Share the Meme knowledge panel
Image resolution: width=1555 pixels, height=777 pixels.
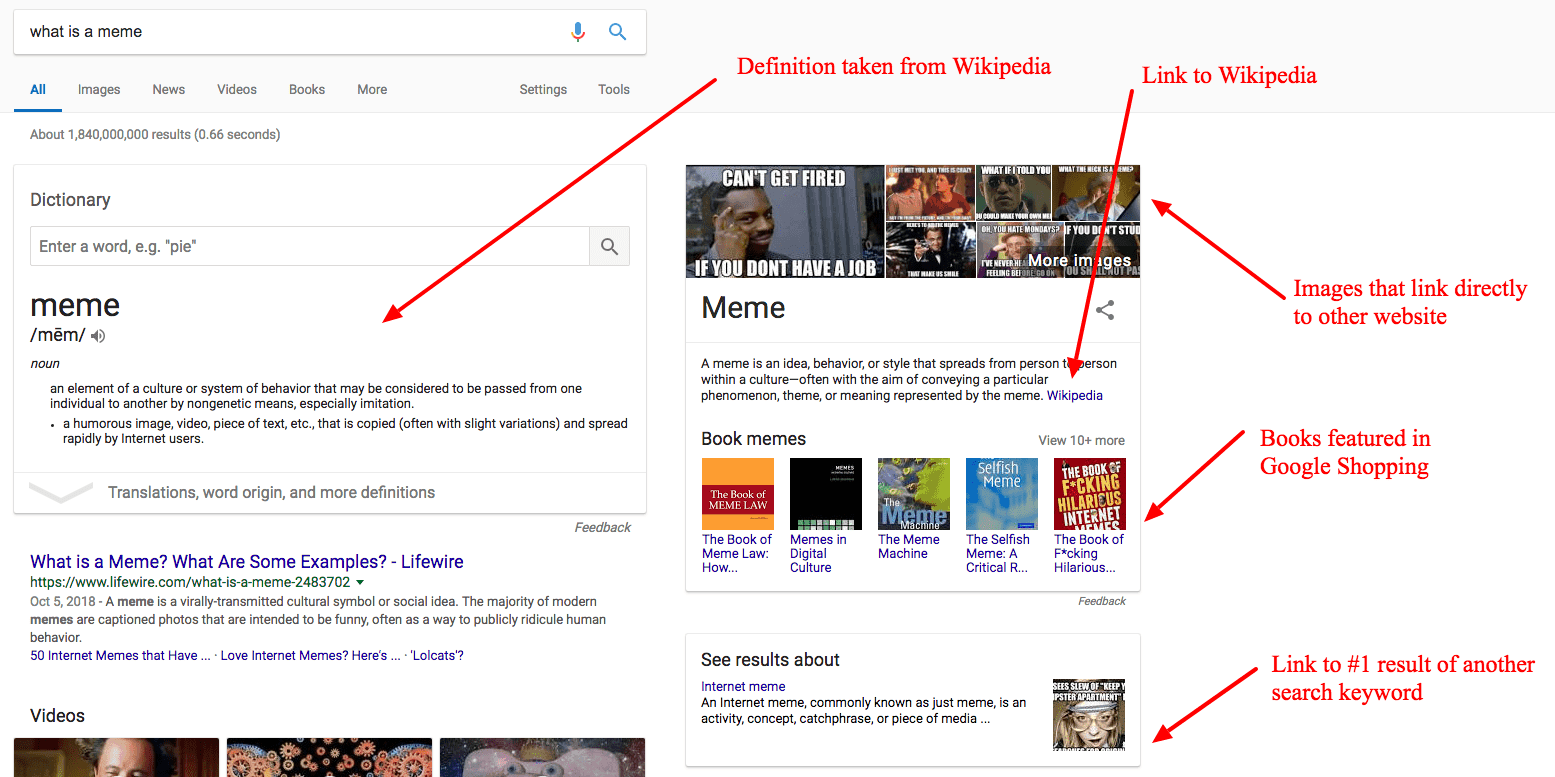[x=1105, y=310]
